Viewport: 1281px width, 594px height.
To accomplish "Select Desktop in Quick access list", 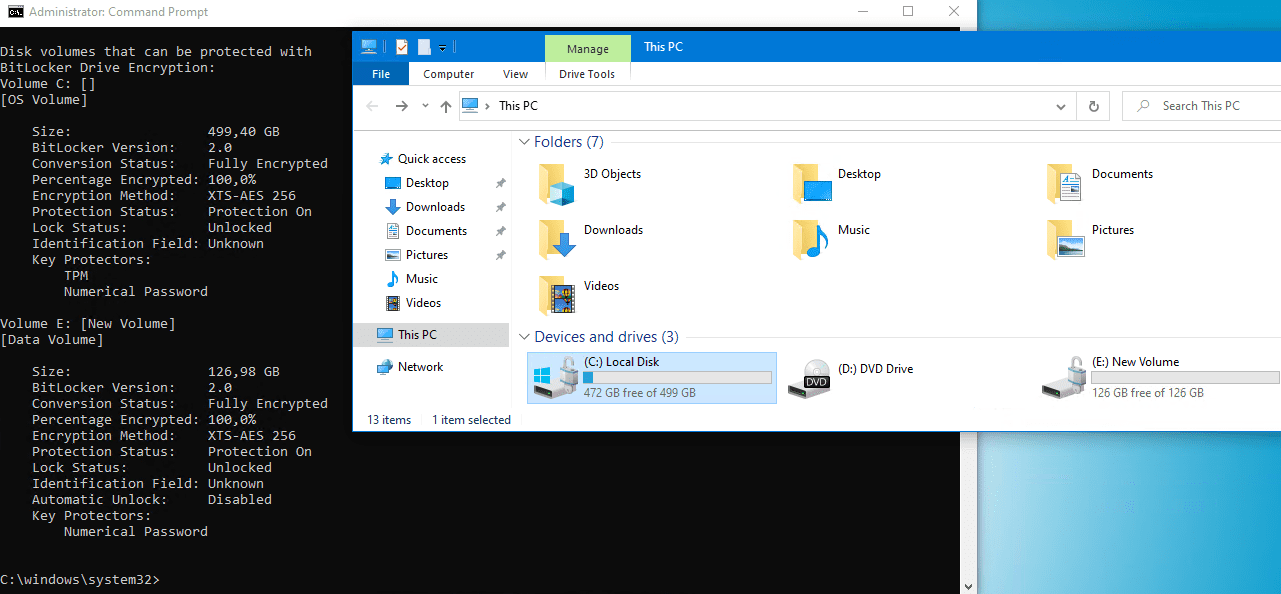I will coord(427,183).
